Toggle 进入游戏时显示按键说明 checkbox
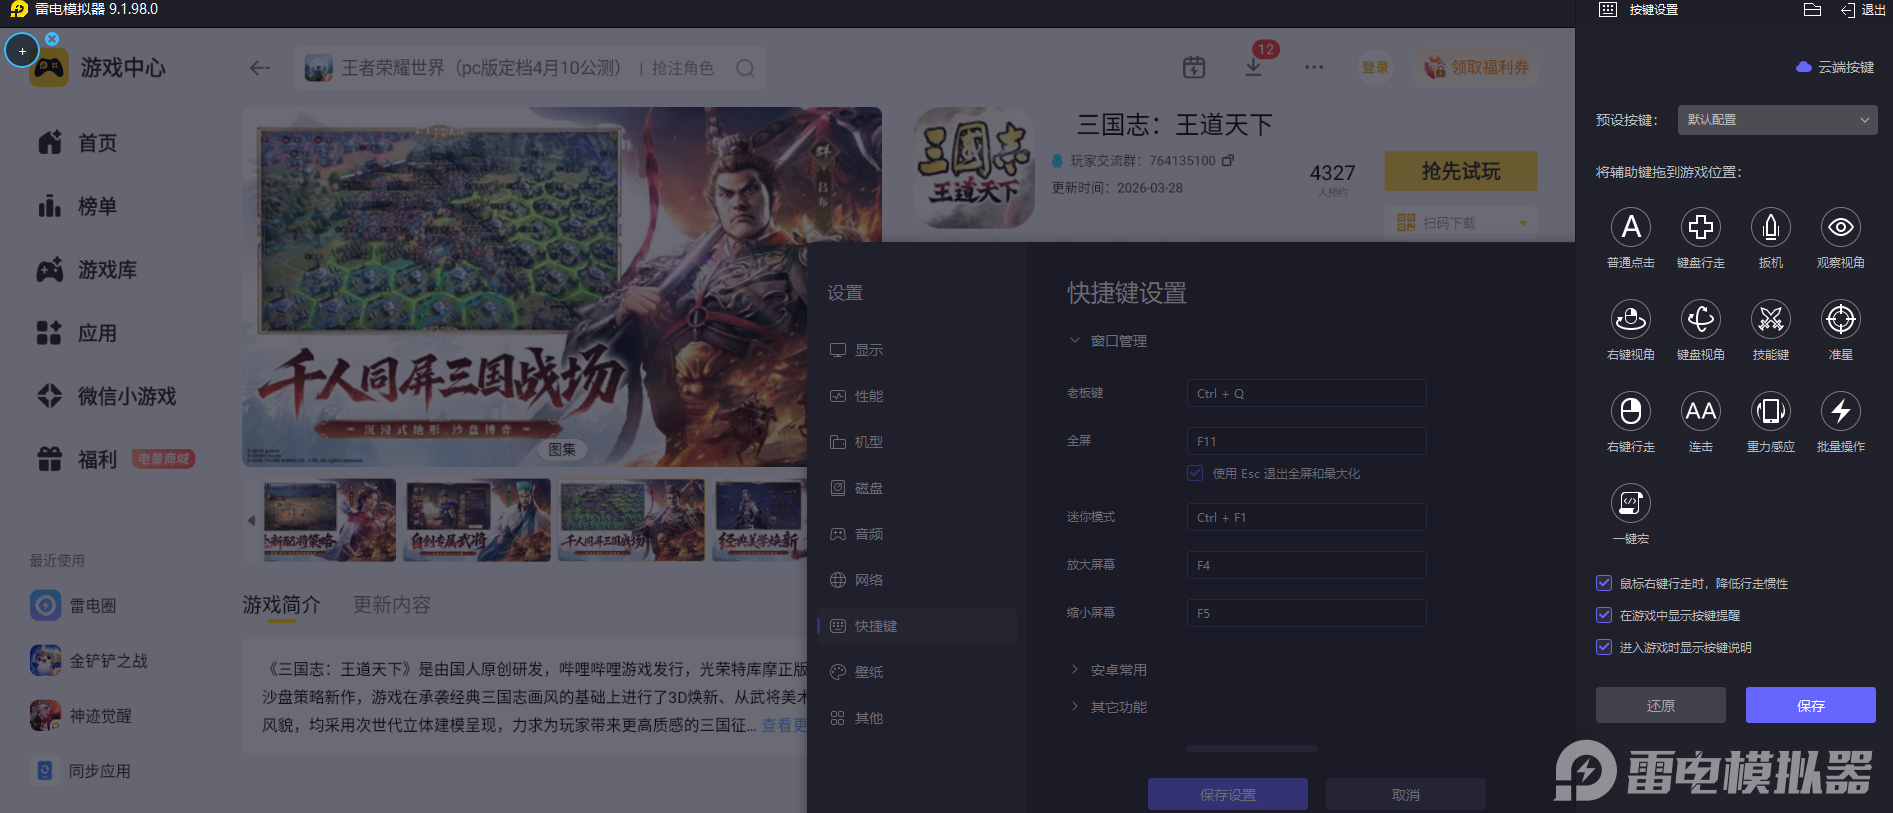The height and width of the screenshot is (813, 1893). pos(1604,647)
